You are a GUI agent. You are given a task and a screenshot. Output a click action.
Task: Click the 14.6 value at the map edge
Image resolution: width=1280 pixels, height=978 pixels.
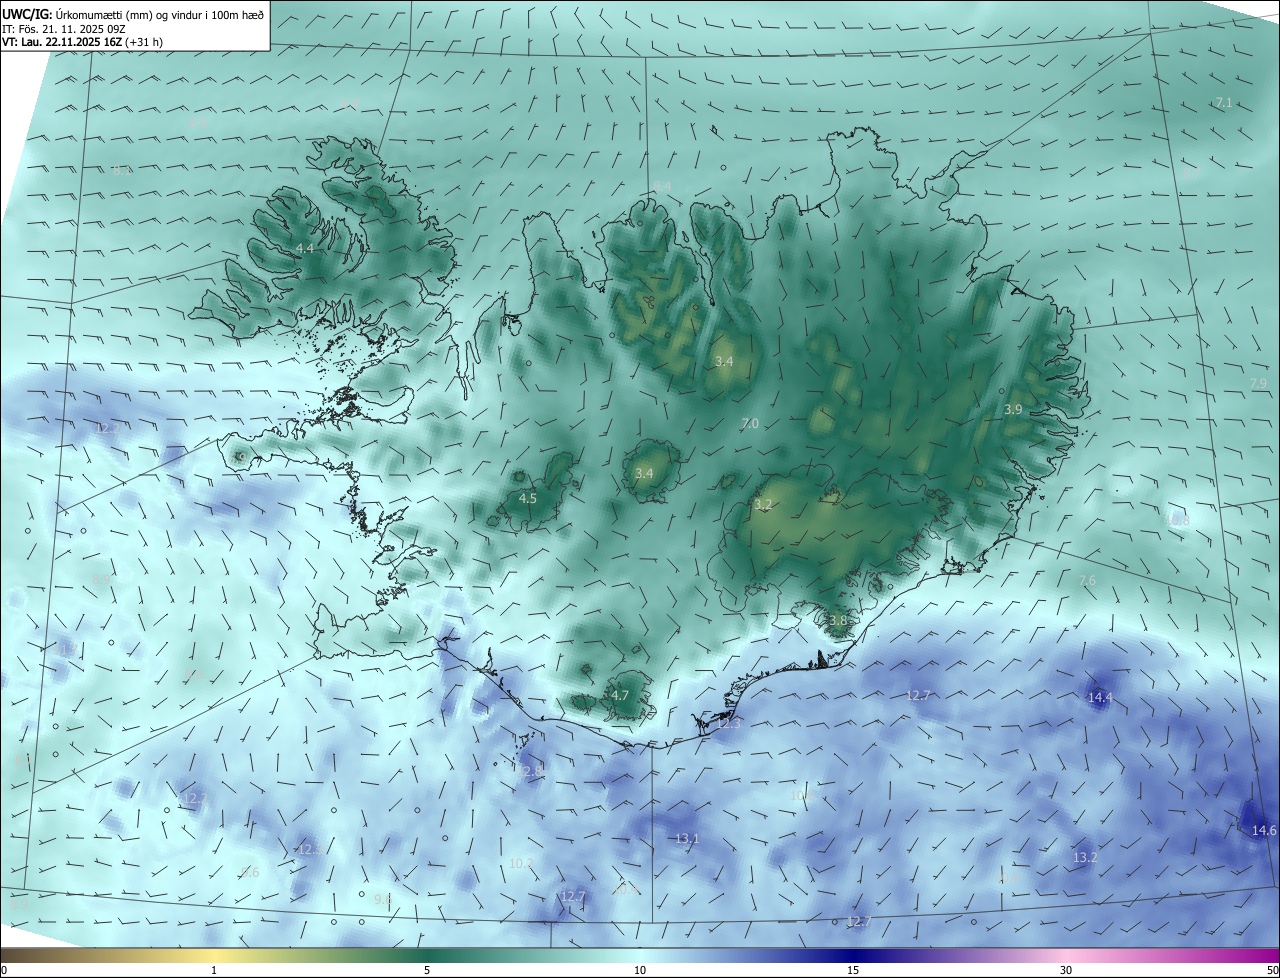pos(1264,831)
